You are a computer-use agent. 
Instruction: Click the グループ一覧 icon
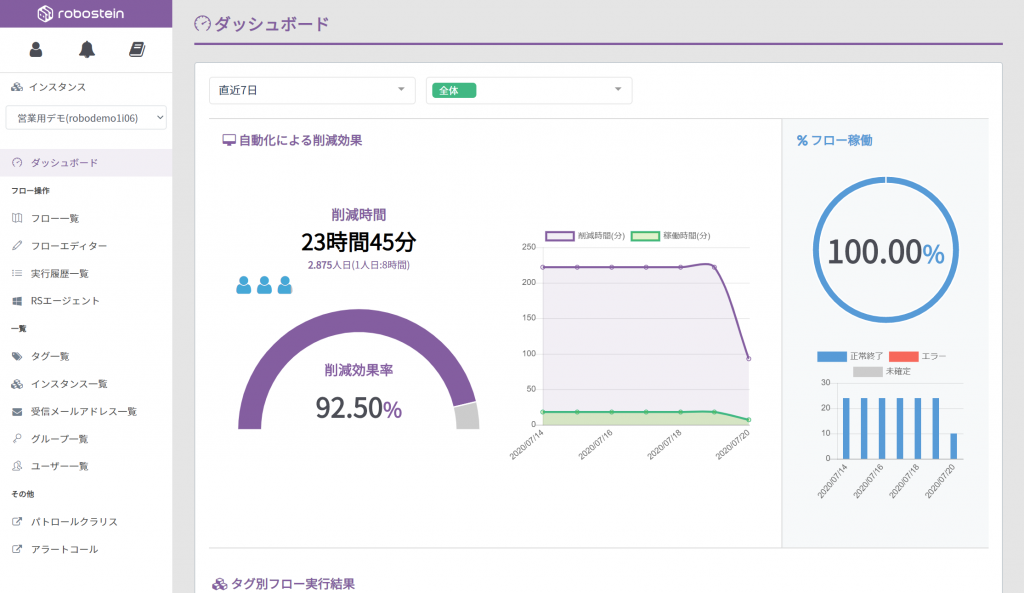tap(17, 439)
